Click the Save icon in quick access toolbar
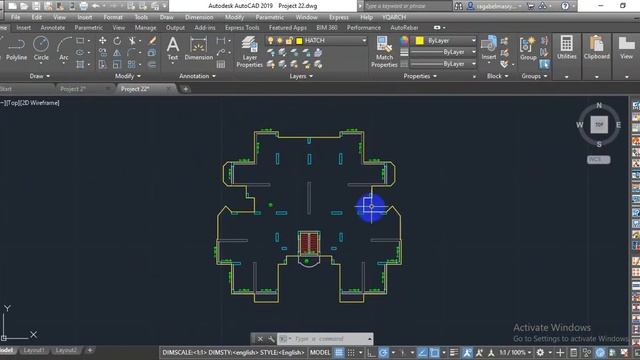 [36, 6]
